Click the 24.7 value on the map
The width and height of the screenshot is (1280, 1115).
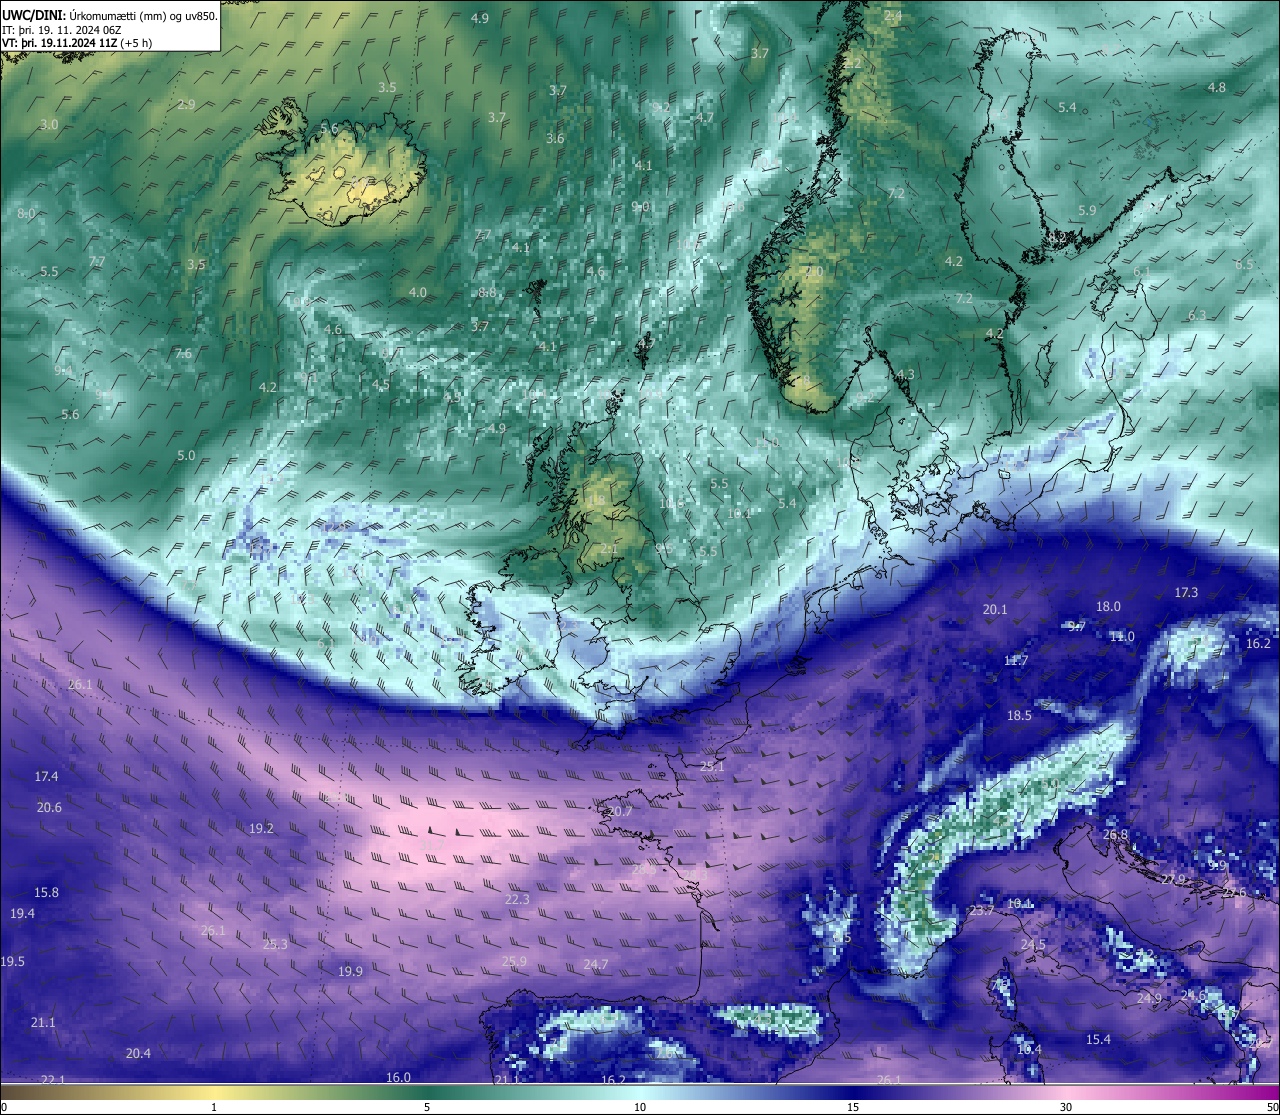click(595, 965)
